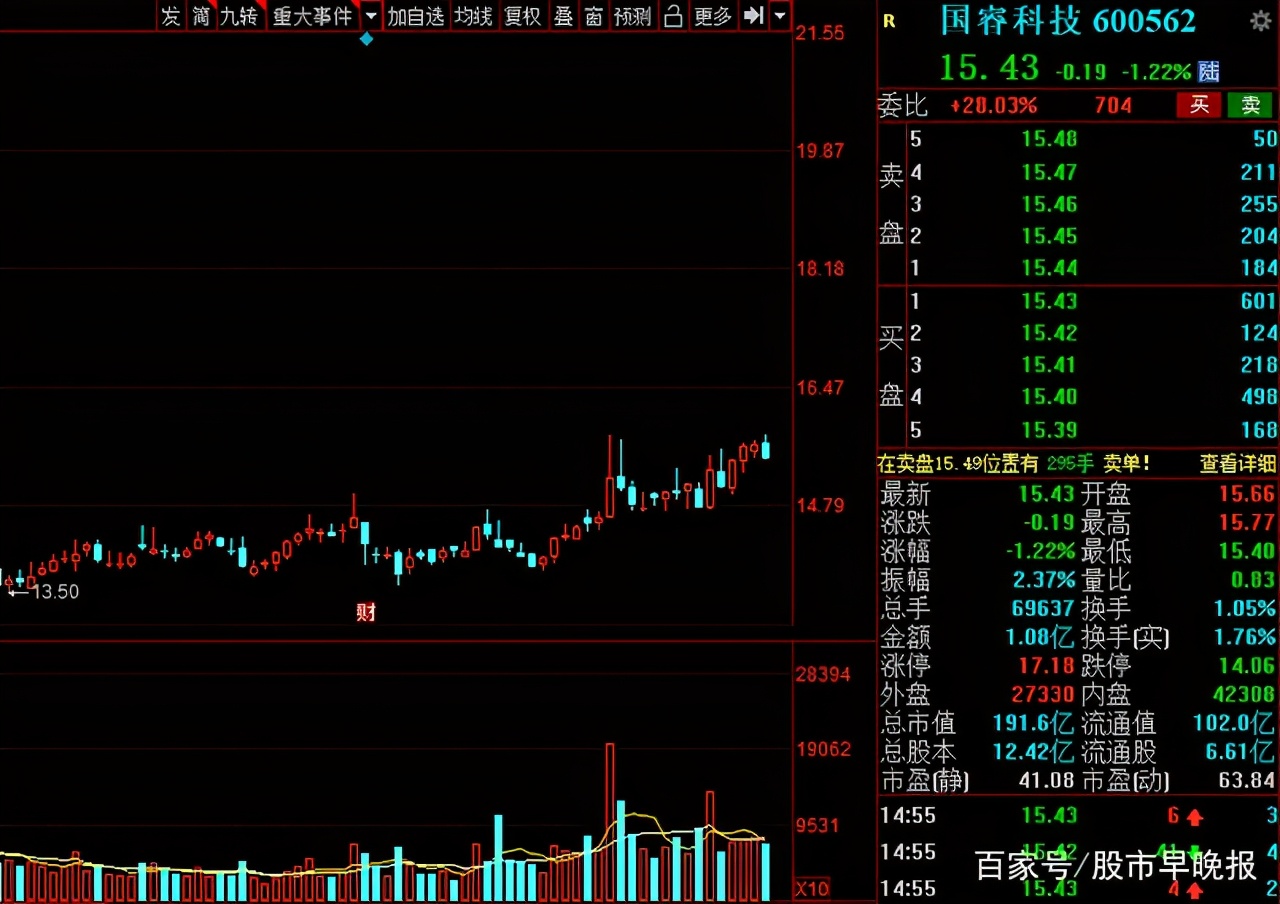Click the blue 陆 stock connect badge
The width and height of the screenshot is (1280, 904).
coord(1209,71)
